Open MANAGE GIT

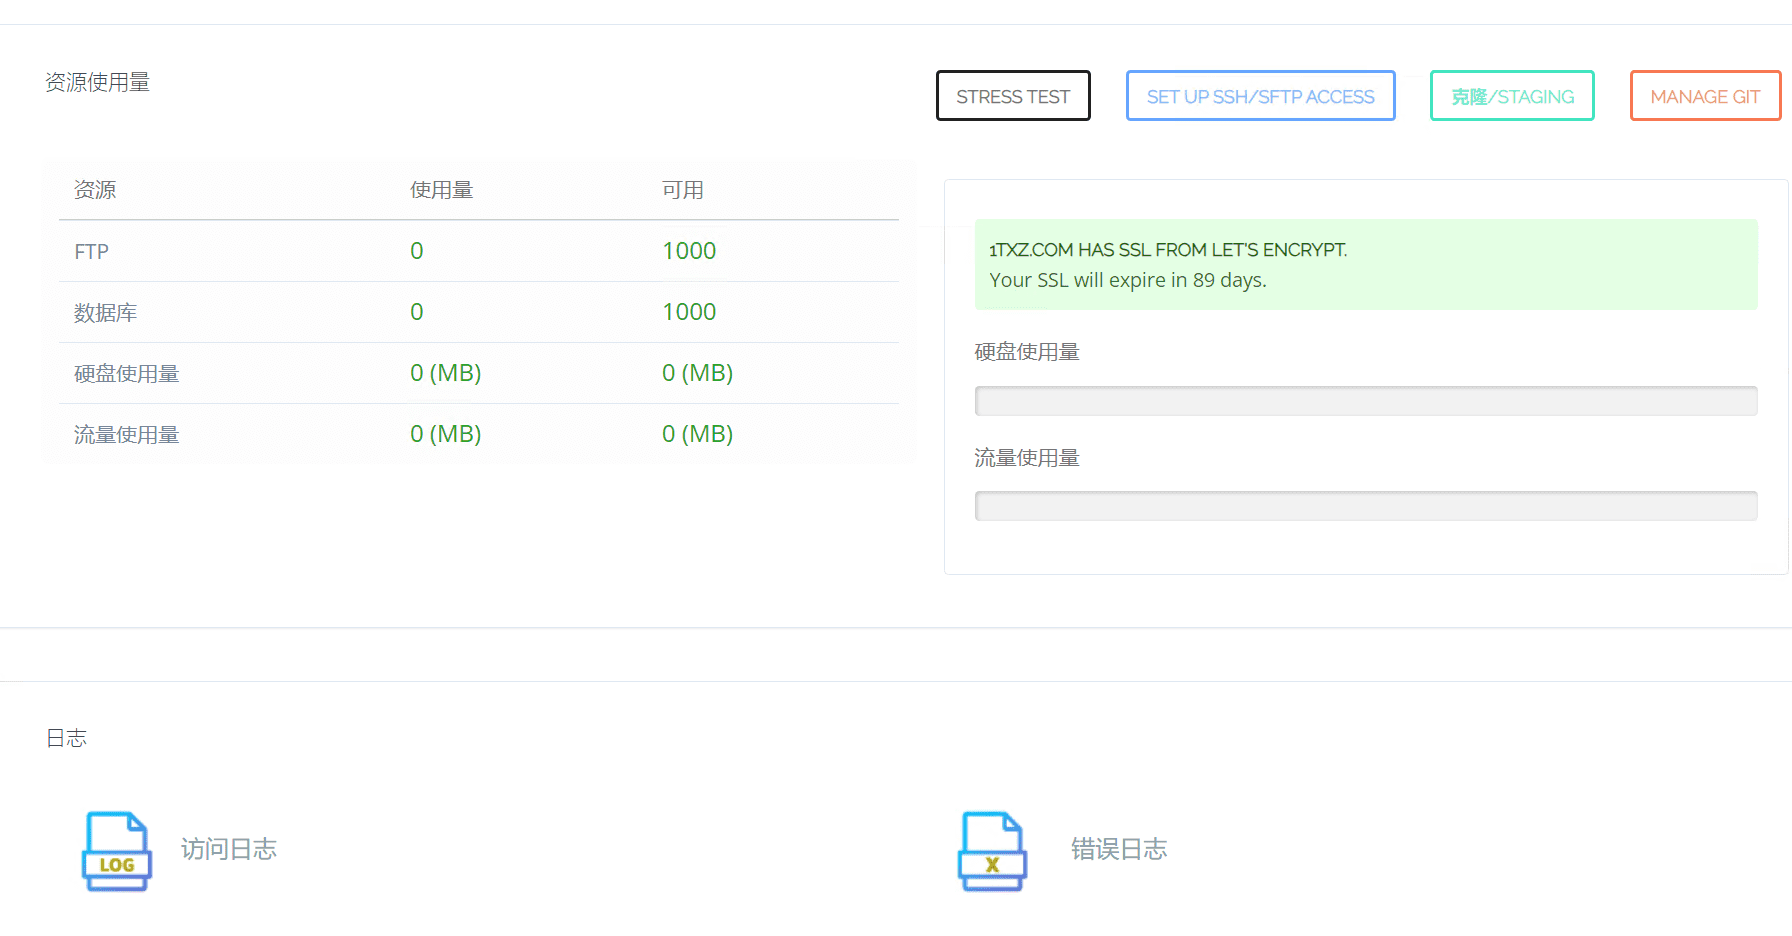[1704, 95]
